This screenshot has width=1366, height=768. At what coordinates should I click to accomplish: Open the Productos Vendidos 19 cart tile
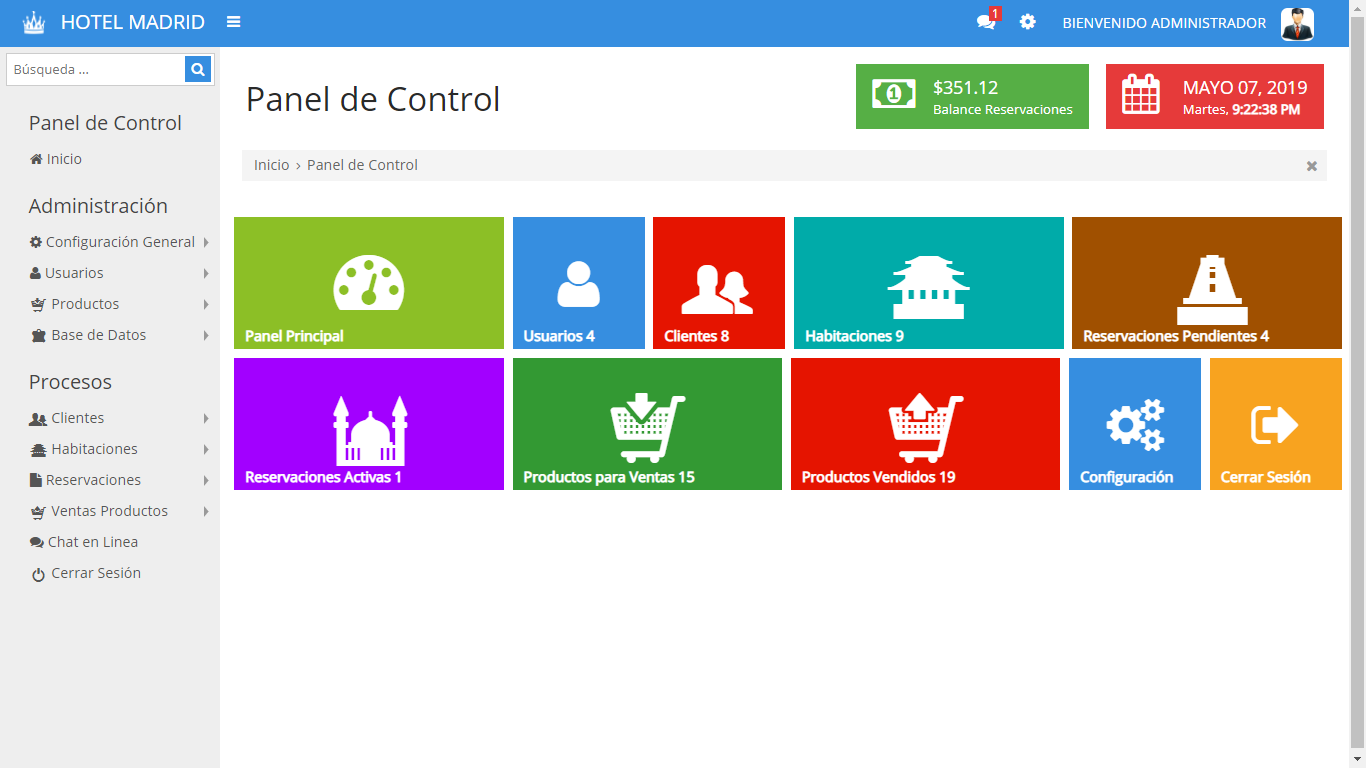pyautogui.click(x=925, y=424)
